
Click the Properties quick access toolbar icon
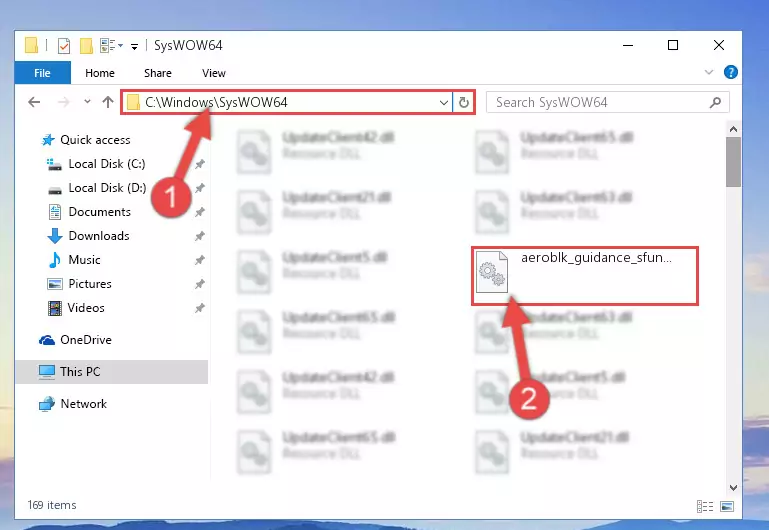pos(64,46)
